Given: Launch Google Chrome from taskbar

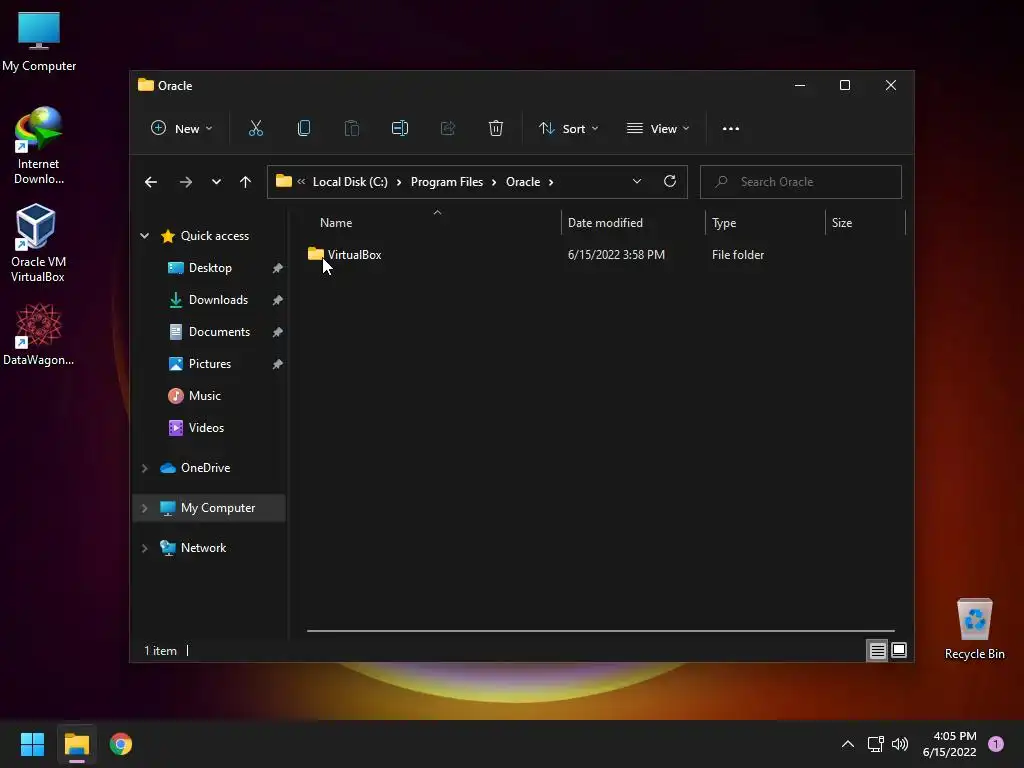Looking at the screenshot, I should click(x=121, y=744).
